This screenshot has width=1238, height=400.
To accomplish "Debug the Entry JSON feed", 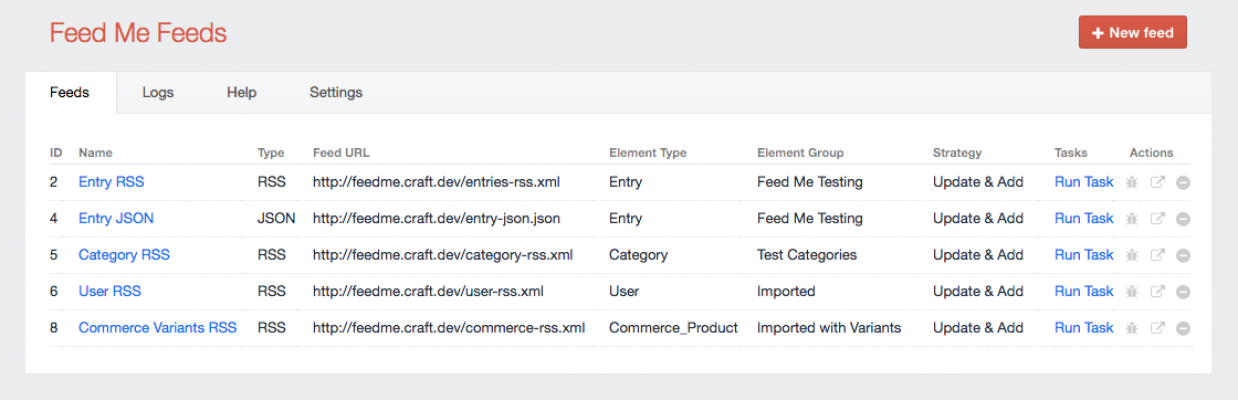I will point(1132,219).
